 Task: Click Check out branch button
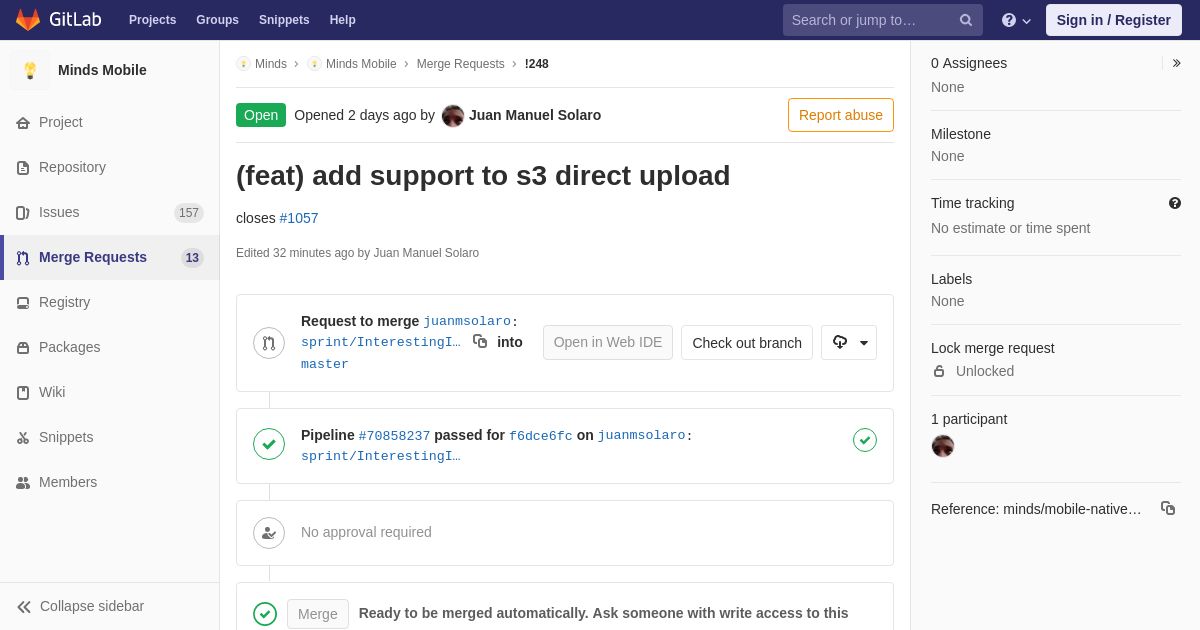click(747, 343)
